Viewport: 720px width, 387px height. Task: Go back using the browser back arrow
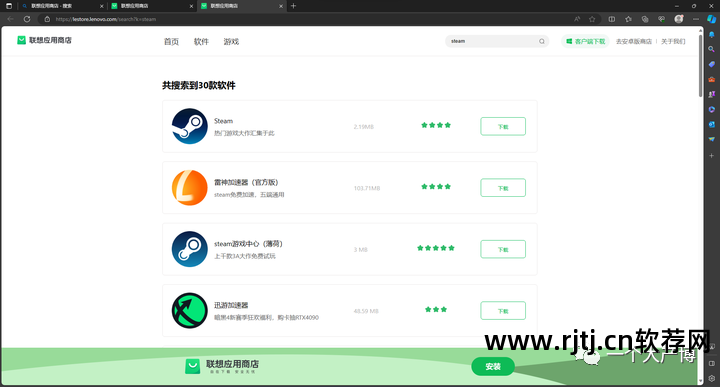click(x=11, y=19)
